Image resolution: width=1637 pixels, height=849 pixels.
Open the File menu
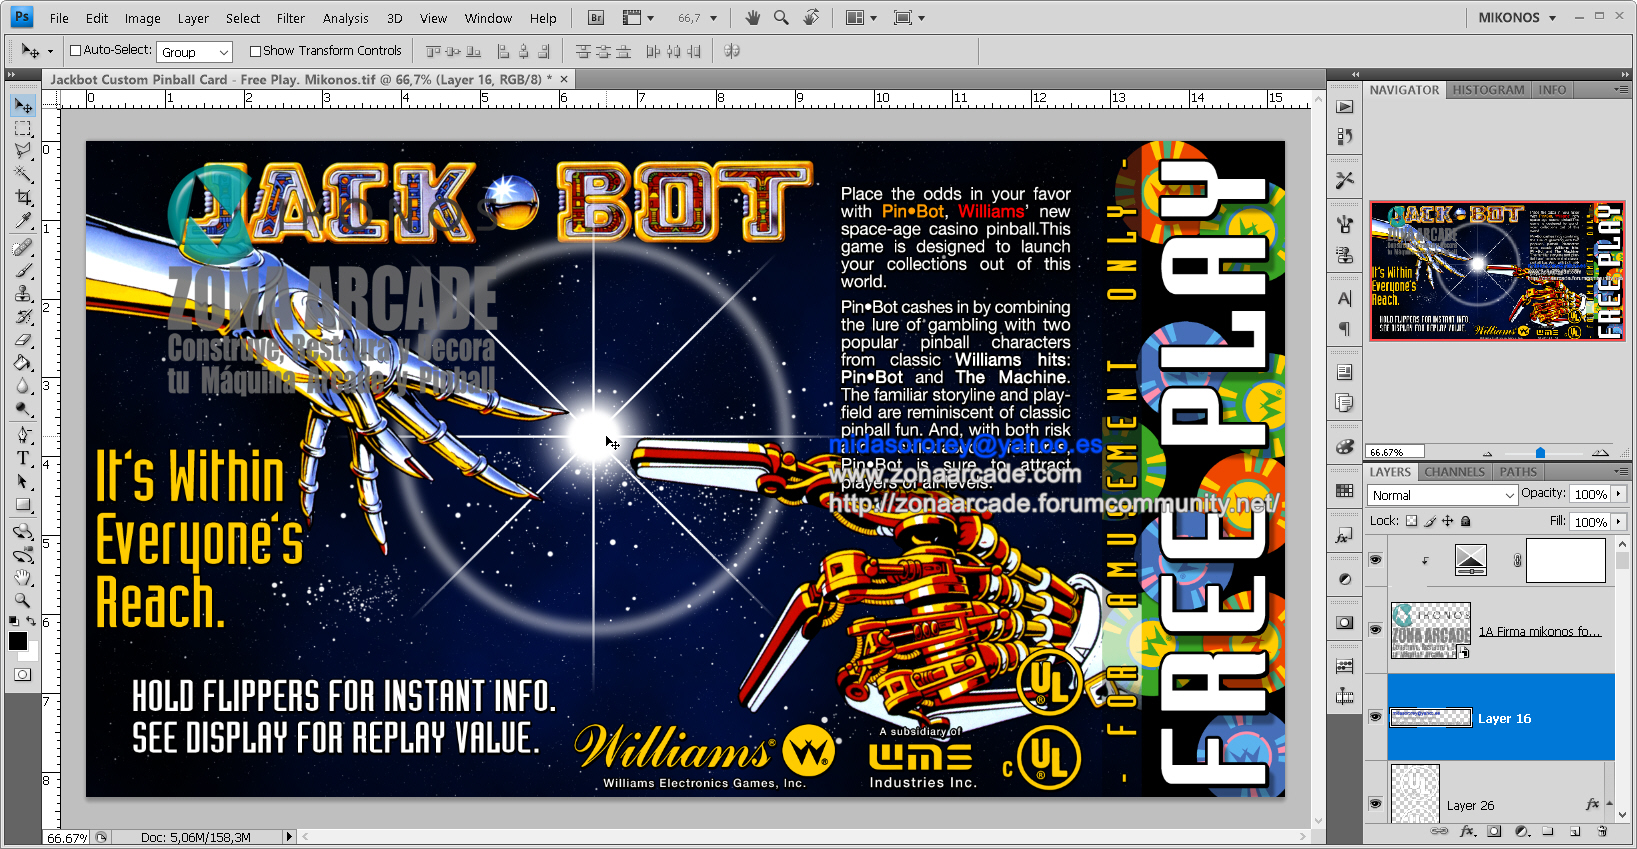pos(59,18)
